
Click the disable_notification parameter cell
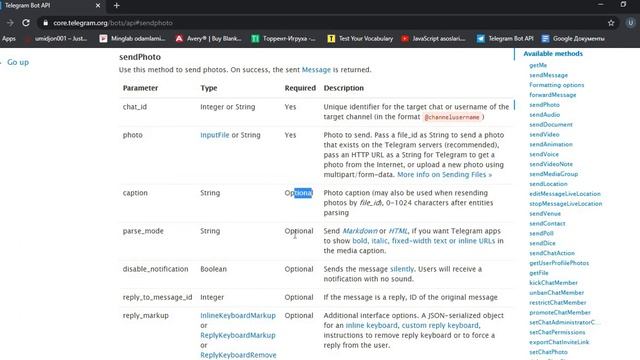pos(156,269)
